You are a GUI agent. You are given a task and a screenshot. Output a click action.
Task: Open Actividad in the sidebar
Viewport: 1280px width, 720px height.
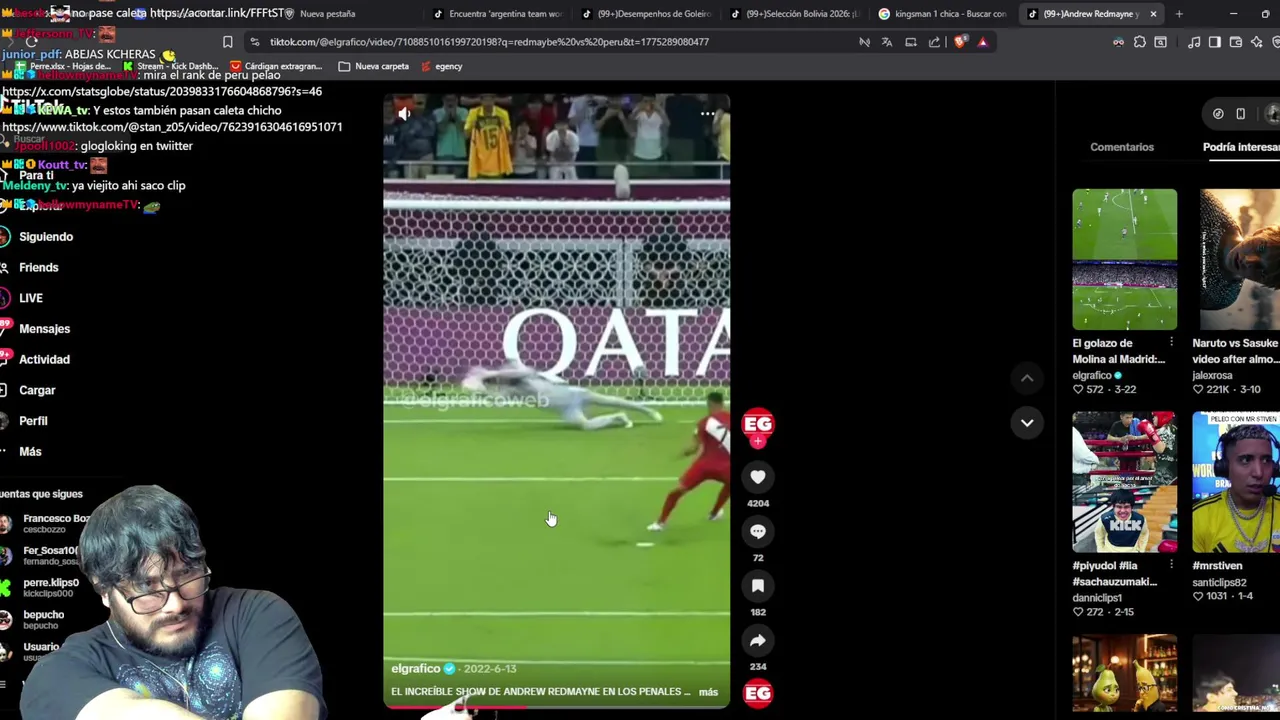click(x=44, y=360)
